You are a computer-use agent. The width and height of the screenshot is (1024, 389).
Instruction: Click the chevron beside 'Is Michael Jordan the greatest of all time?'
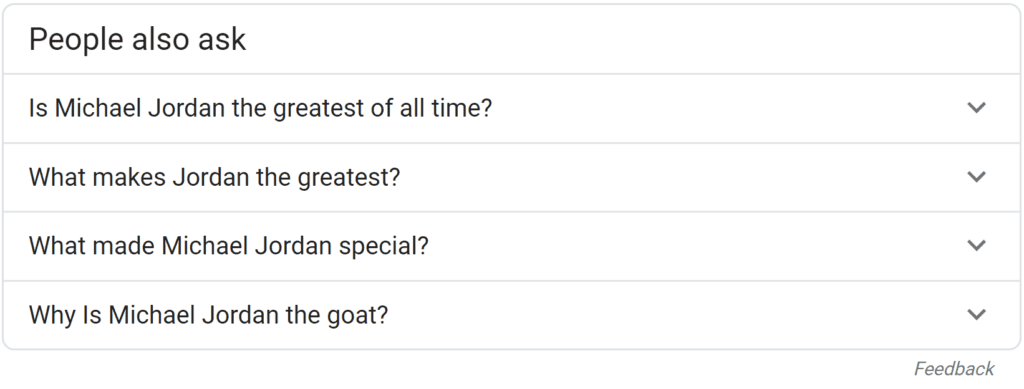click(x=976, y=108)
